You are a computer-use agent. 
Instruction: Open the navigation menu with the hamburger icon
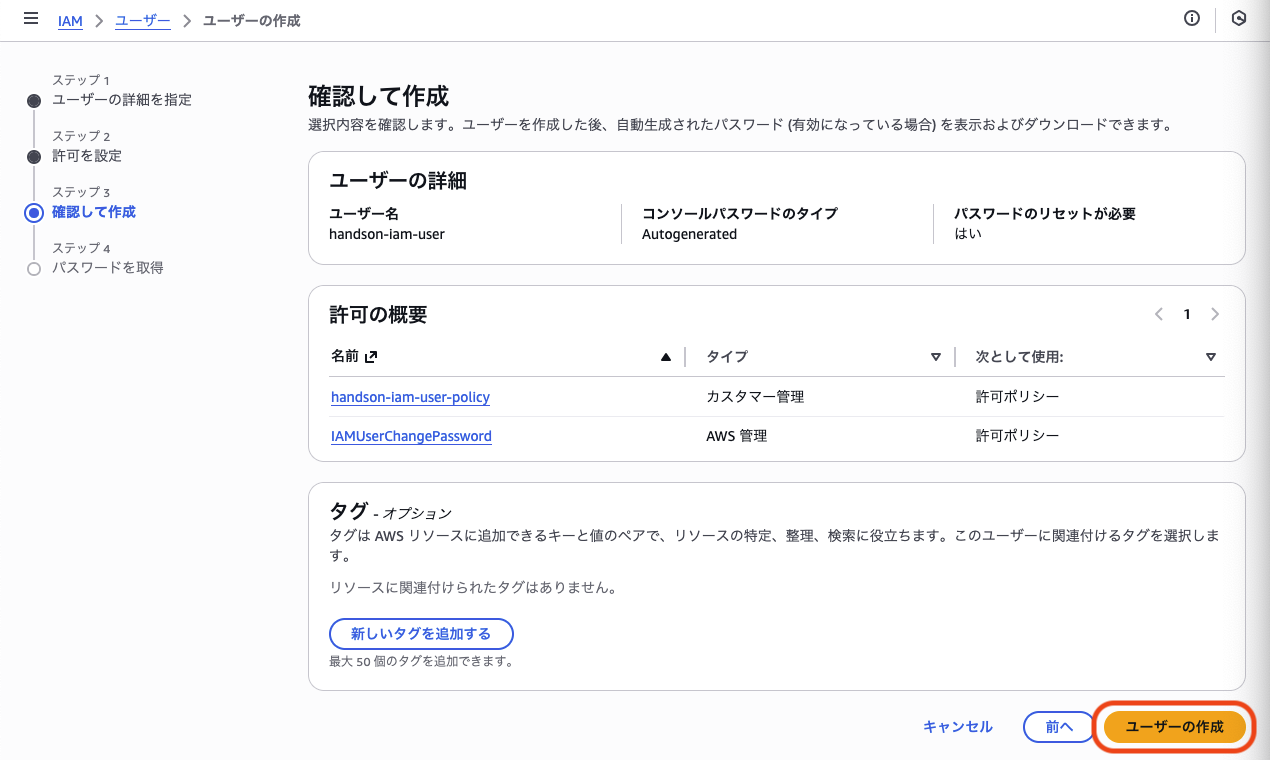(30, 19)
